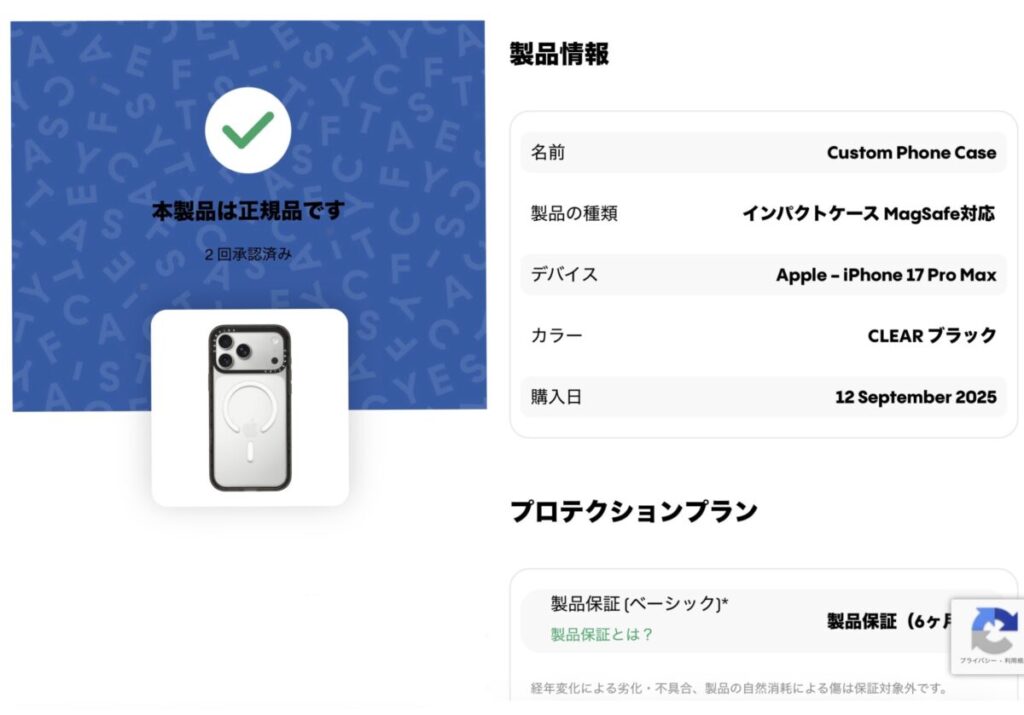Select the 名前 Custom Phone Case row
Viewport: 1024px width, 715px height.
(x=762, y=153)
